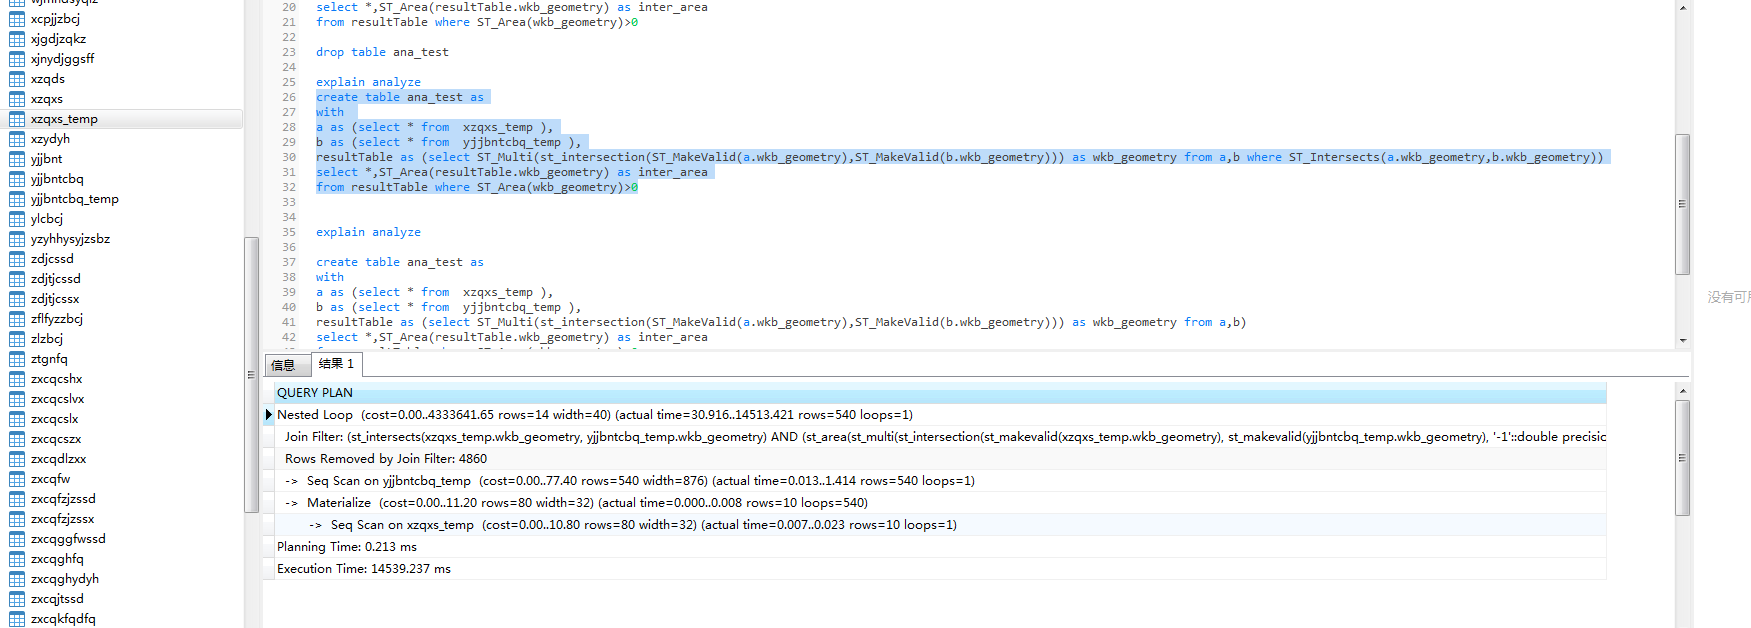This screenshot has width=1751, height=628.
Task: Click table icon beside zxcqkfqdfq
Action: (x=17, y=619)
